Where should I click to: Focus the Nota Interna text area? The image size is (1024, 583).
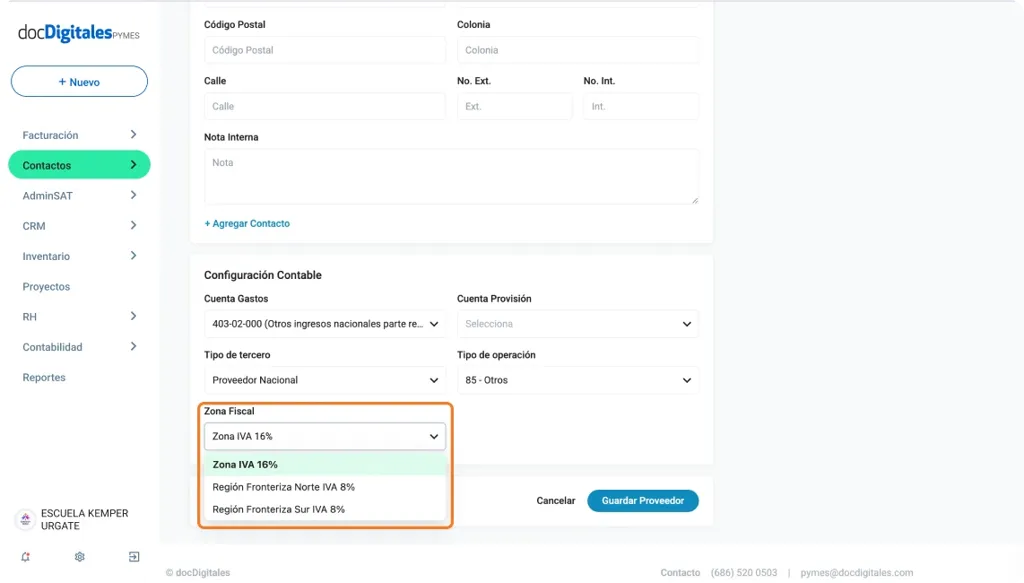click(x=451, y=177)
